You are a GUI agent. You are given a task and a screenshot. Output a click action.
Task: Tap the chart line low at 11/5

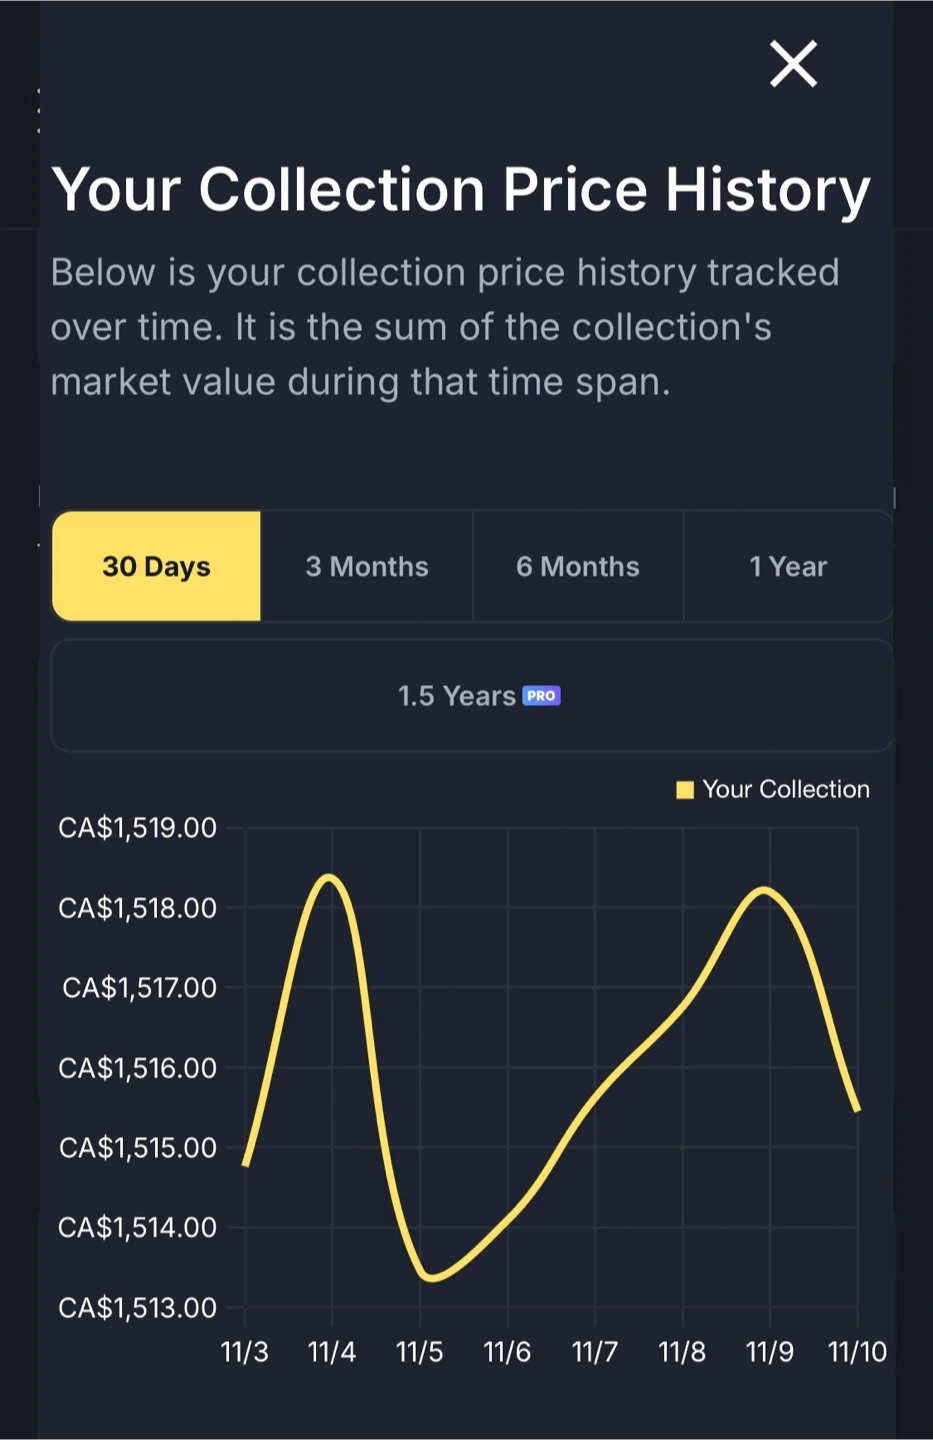tap(430, 1277)
